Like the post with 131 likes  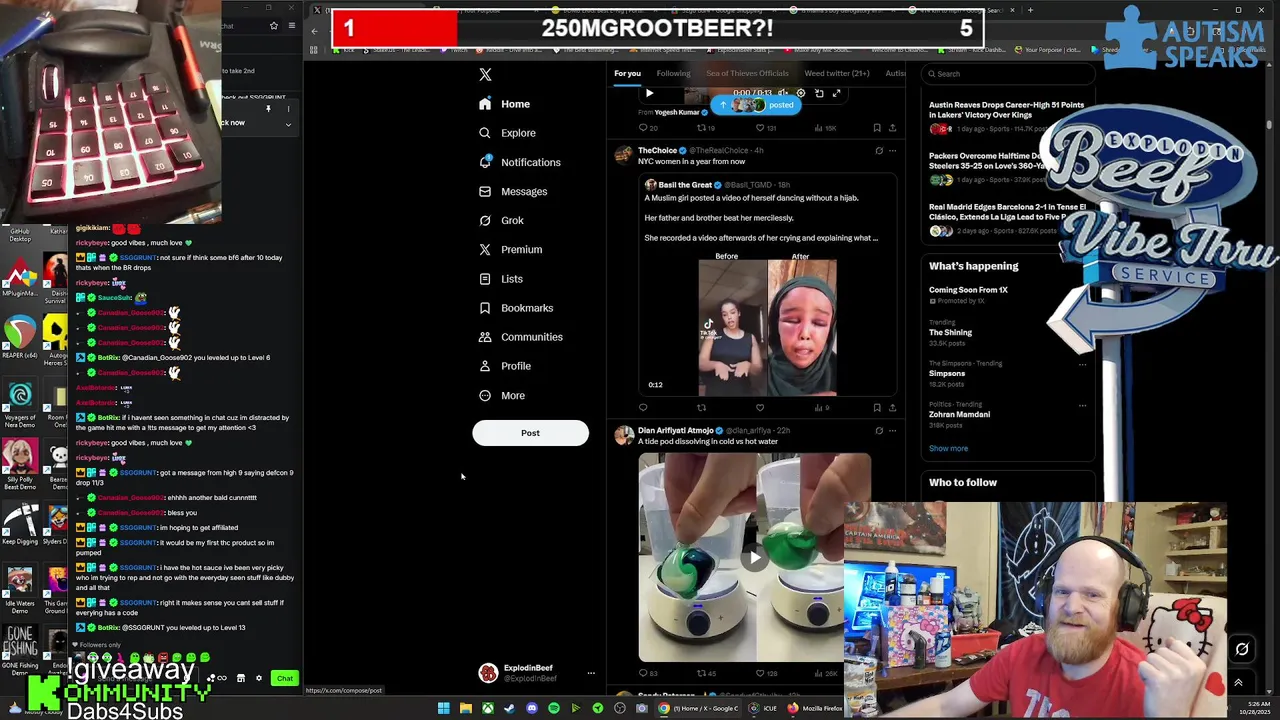(x=765, y=128)
